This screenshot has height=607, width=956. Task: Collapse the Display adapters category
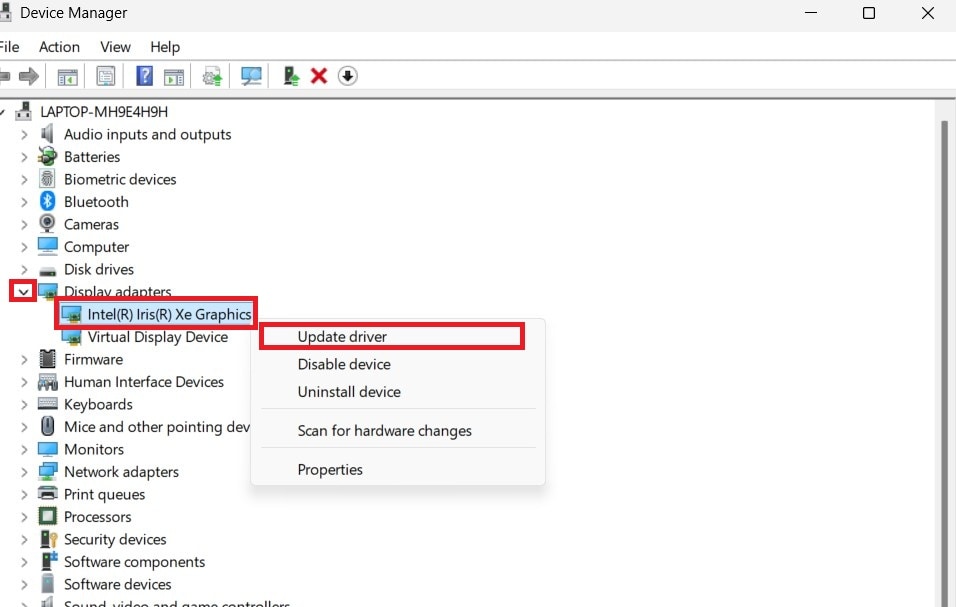[x=23, y=292]
